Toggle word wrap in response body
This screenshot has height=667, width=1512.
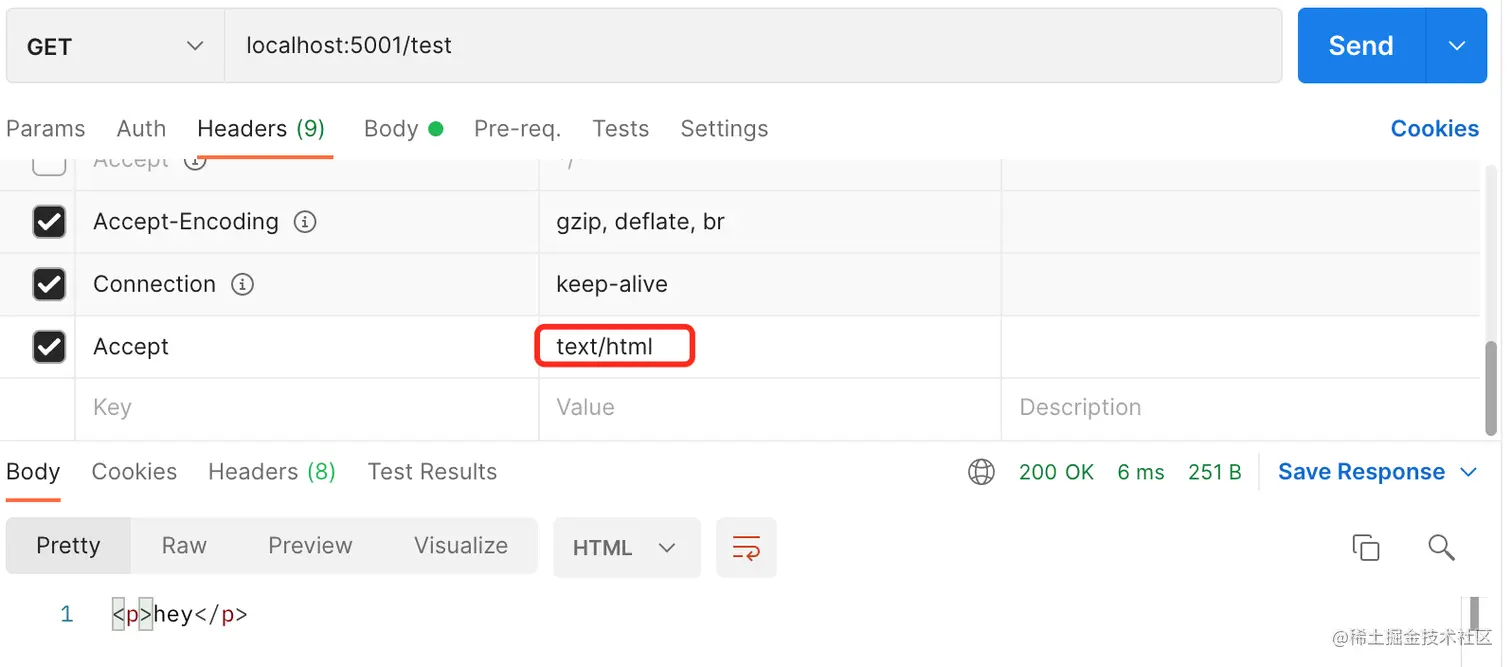[746, 547]
